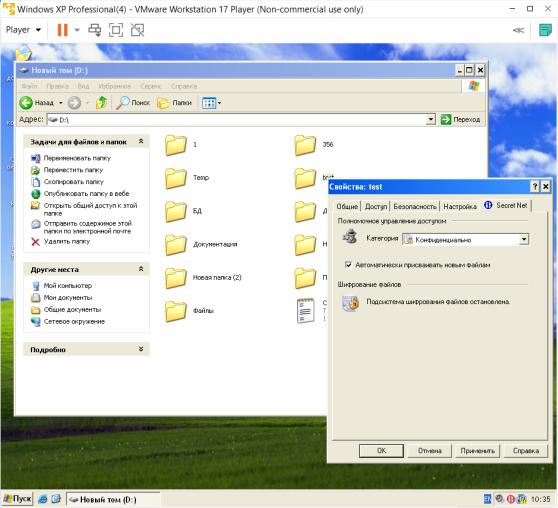The image size is (558, 508).
Task: Go up one folder level icon
Action: [101, 103]
